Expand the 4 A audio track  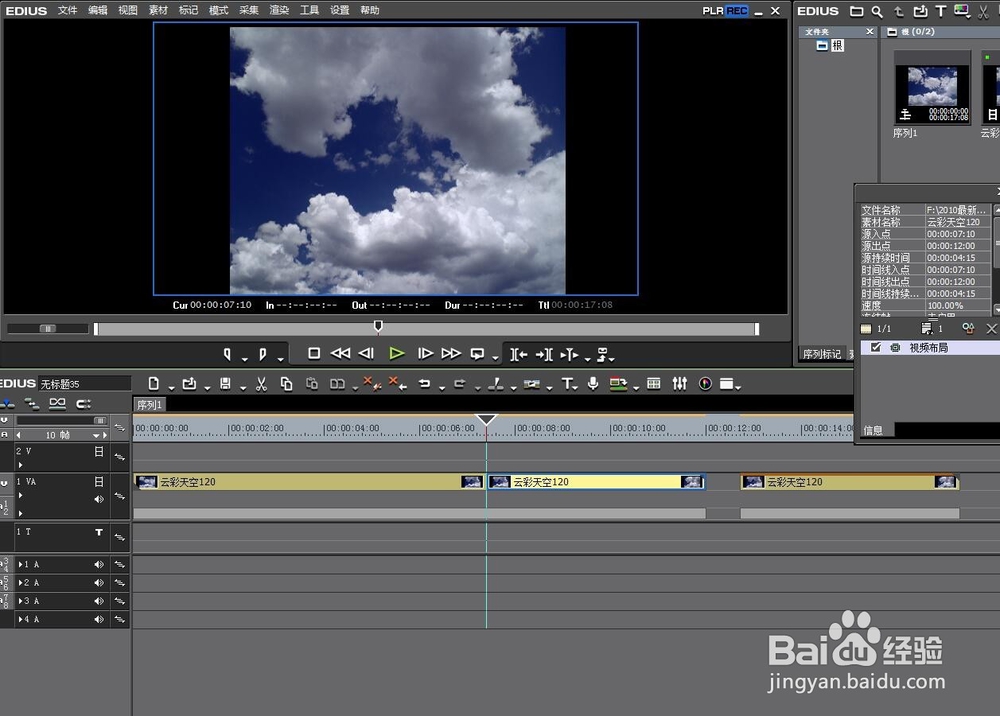(x=20, y=619)
